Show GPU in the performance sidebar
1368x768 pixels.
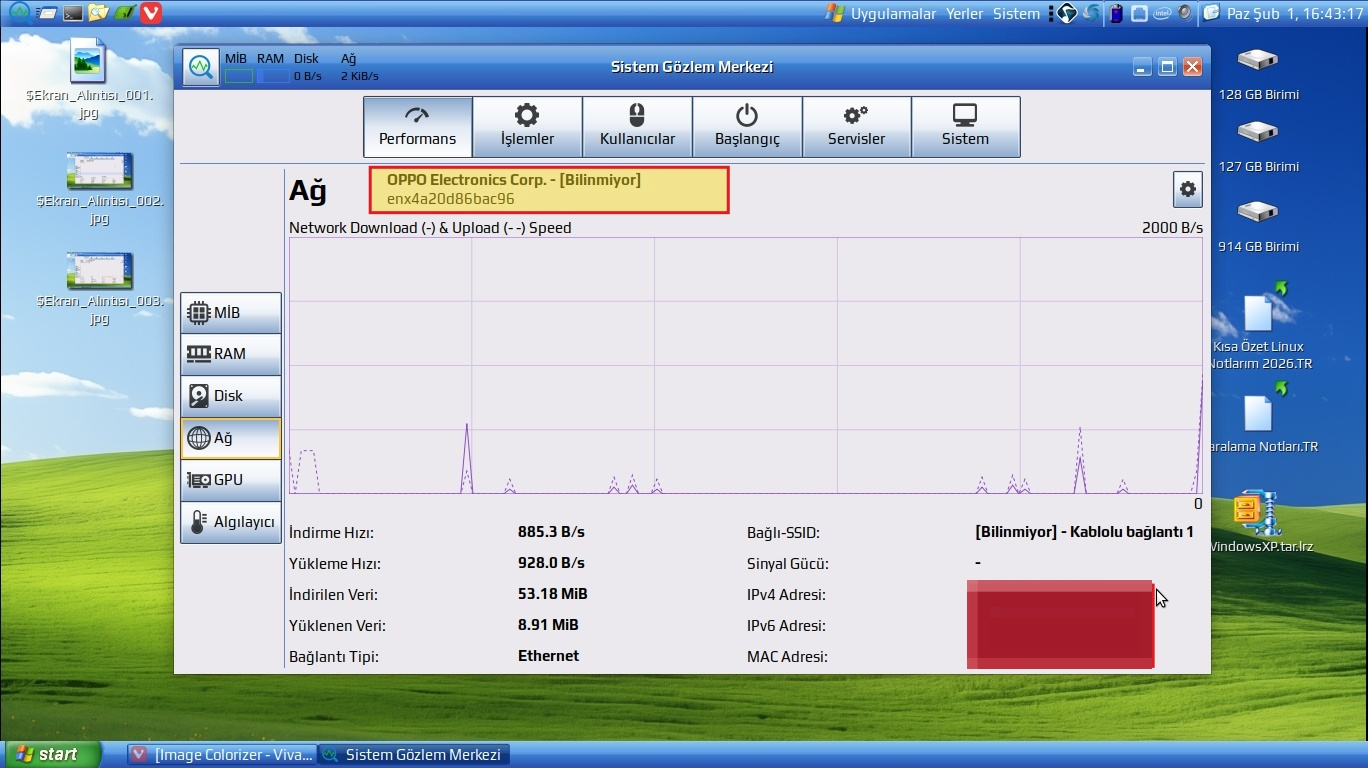(x=231, y=480)
